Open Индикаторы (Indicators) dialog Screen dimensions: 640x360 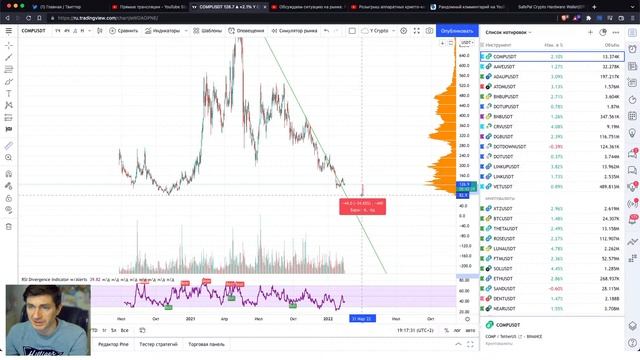[162, 31]
